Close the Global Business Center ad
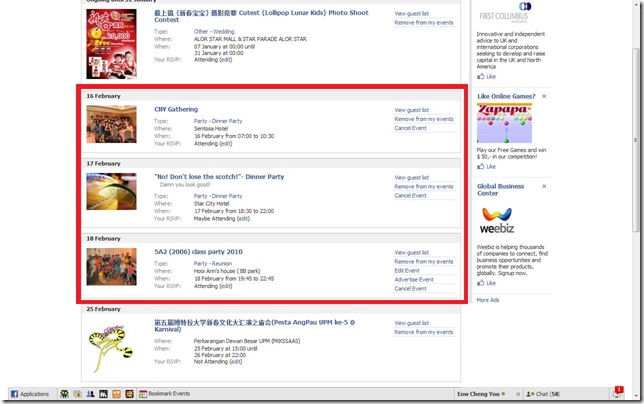 point(544,186)
